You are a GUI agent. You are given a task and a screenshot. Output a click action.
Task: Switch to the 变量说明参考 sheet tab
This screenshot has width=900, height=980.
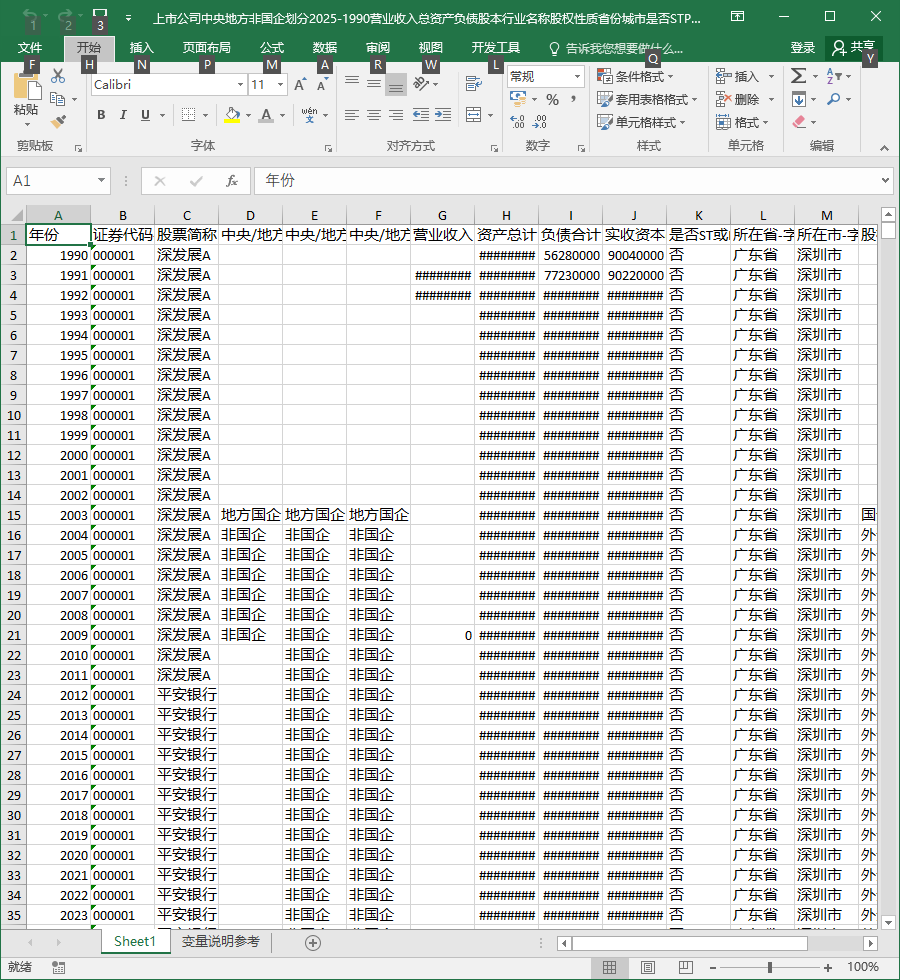[221, 941]
